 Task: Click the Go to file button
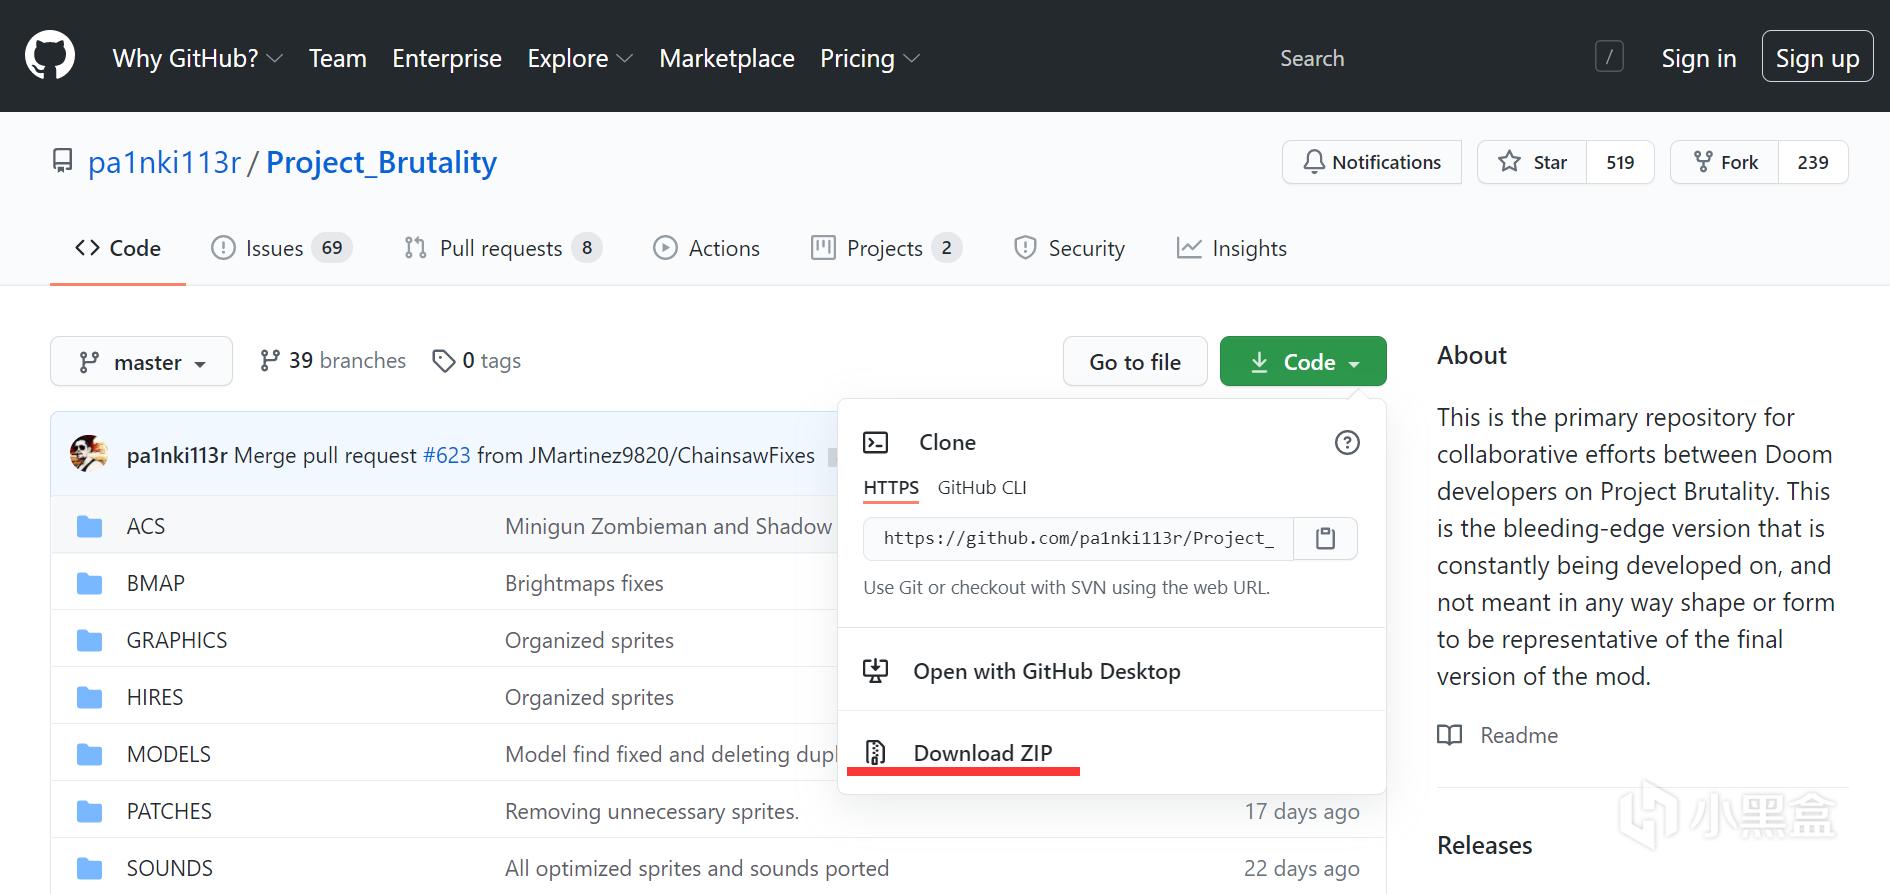click(x=1135, y=362)
